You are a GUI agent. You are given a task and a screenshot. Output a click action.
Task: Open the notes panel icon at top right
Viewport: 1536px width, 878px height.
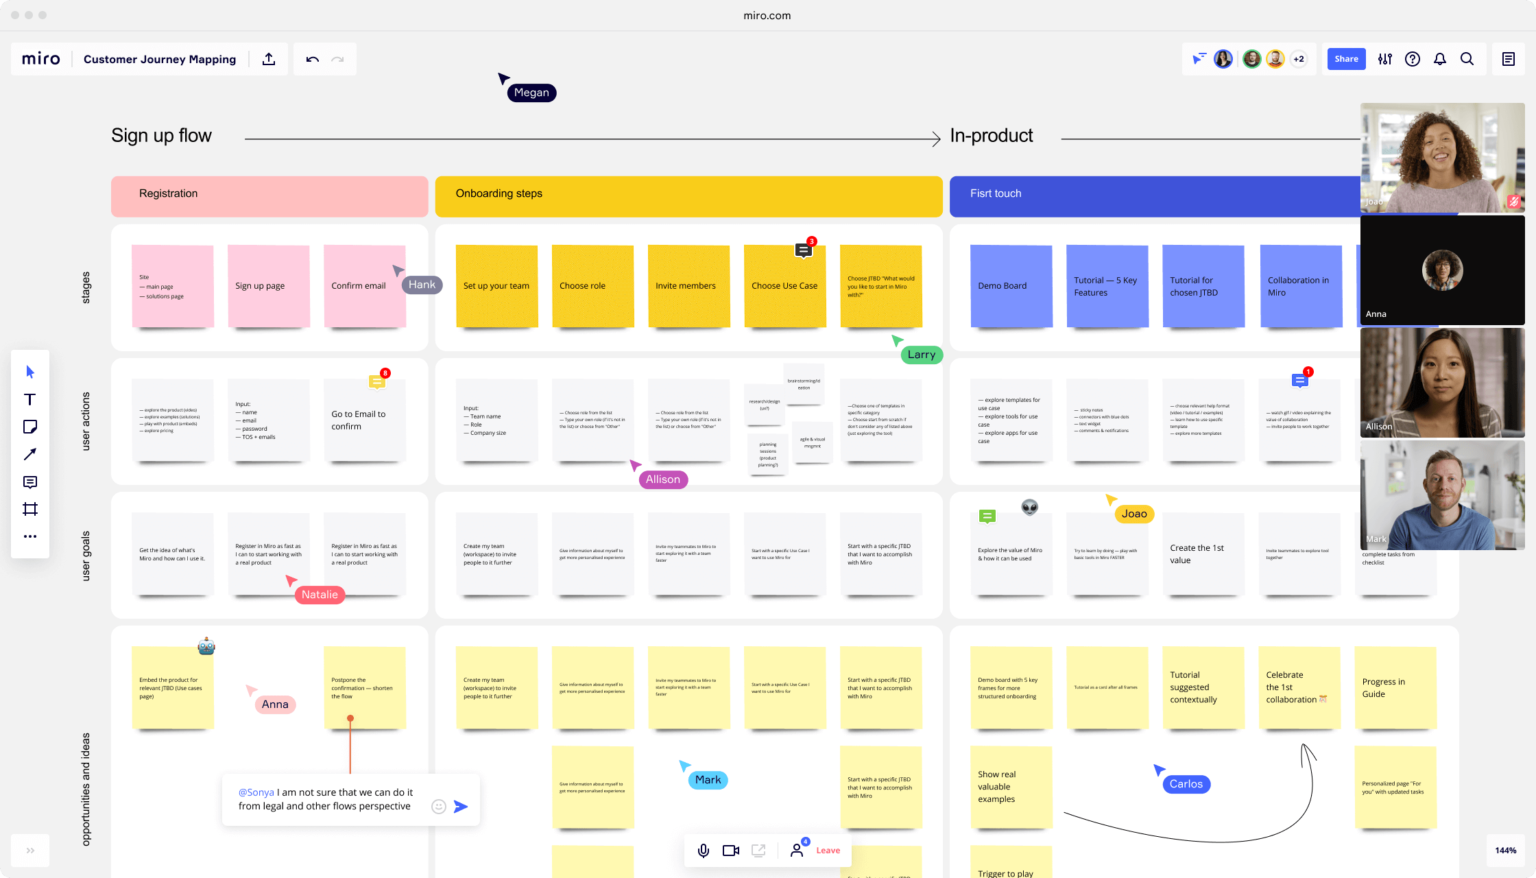coord(1508,59)
